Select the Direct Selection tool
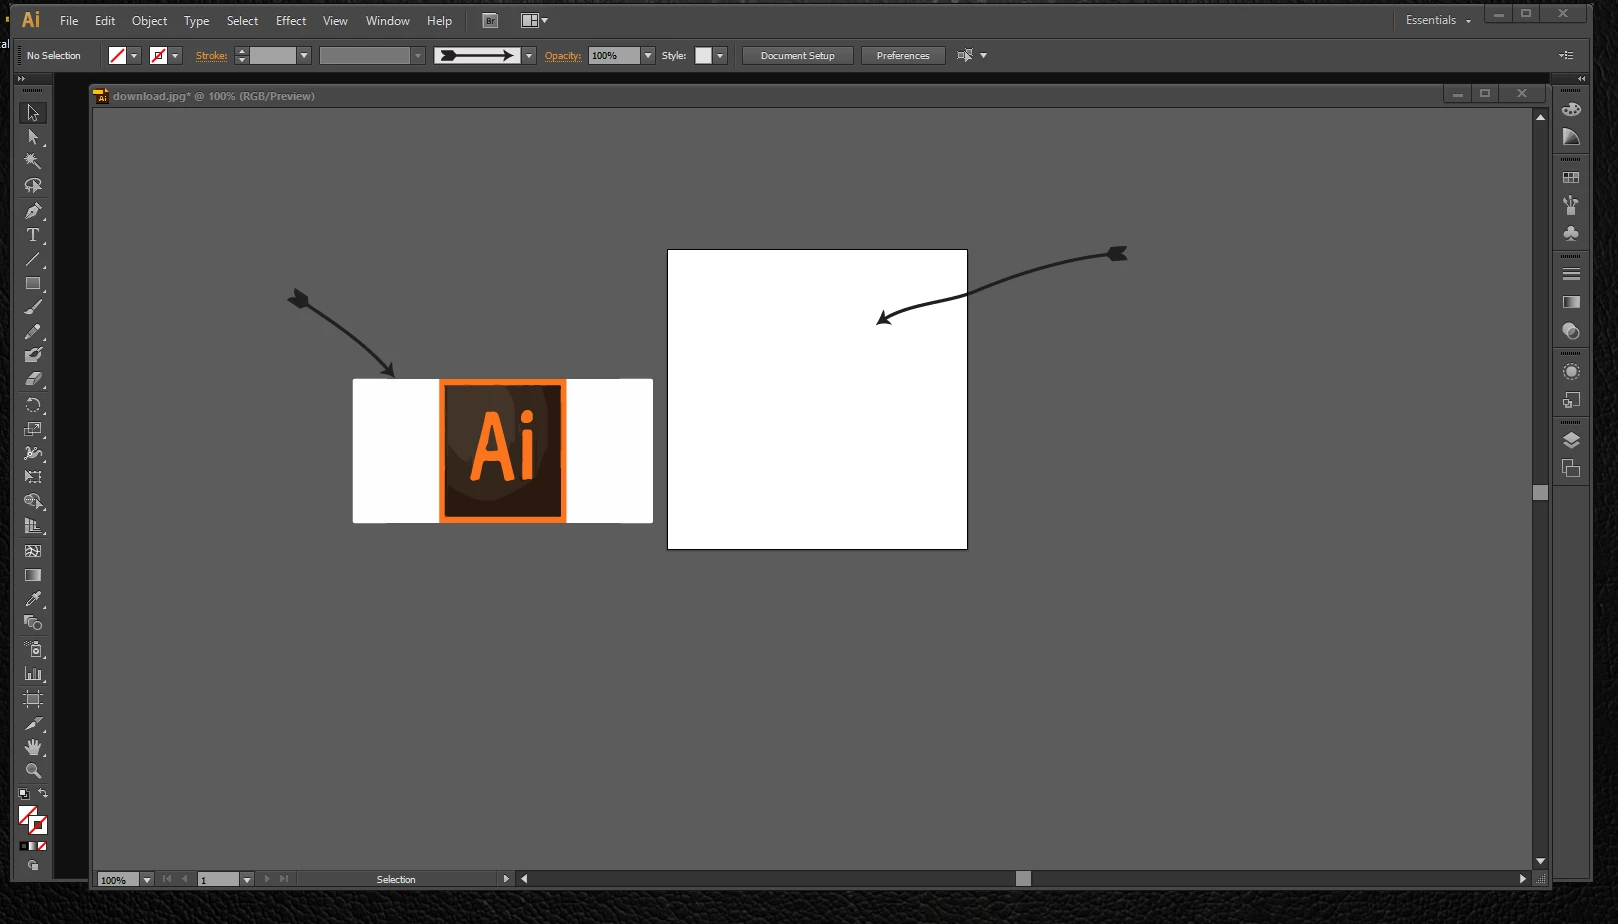The image size is (1618, 924). [33, 137]
